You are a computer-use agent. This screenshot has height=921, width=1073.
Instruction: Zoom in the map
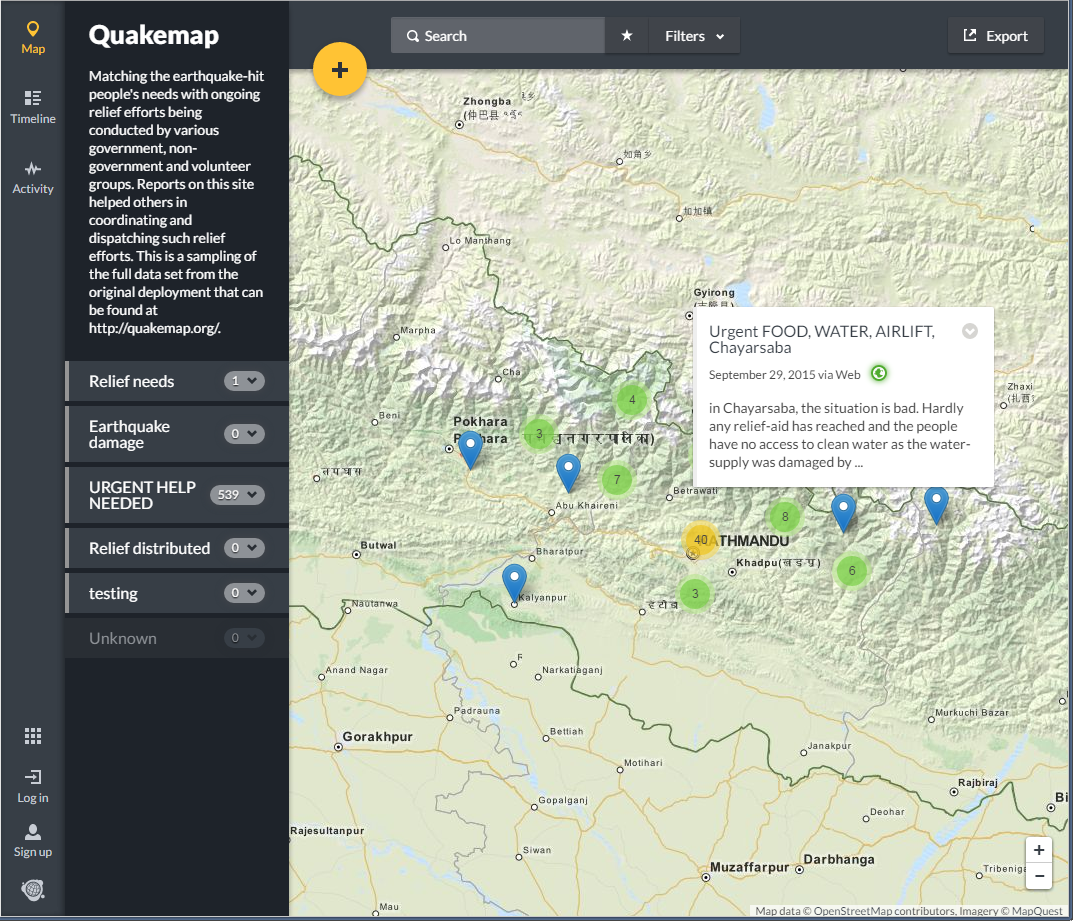[x=1039, y=850]
